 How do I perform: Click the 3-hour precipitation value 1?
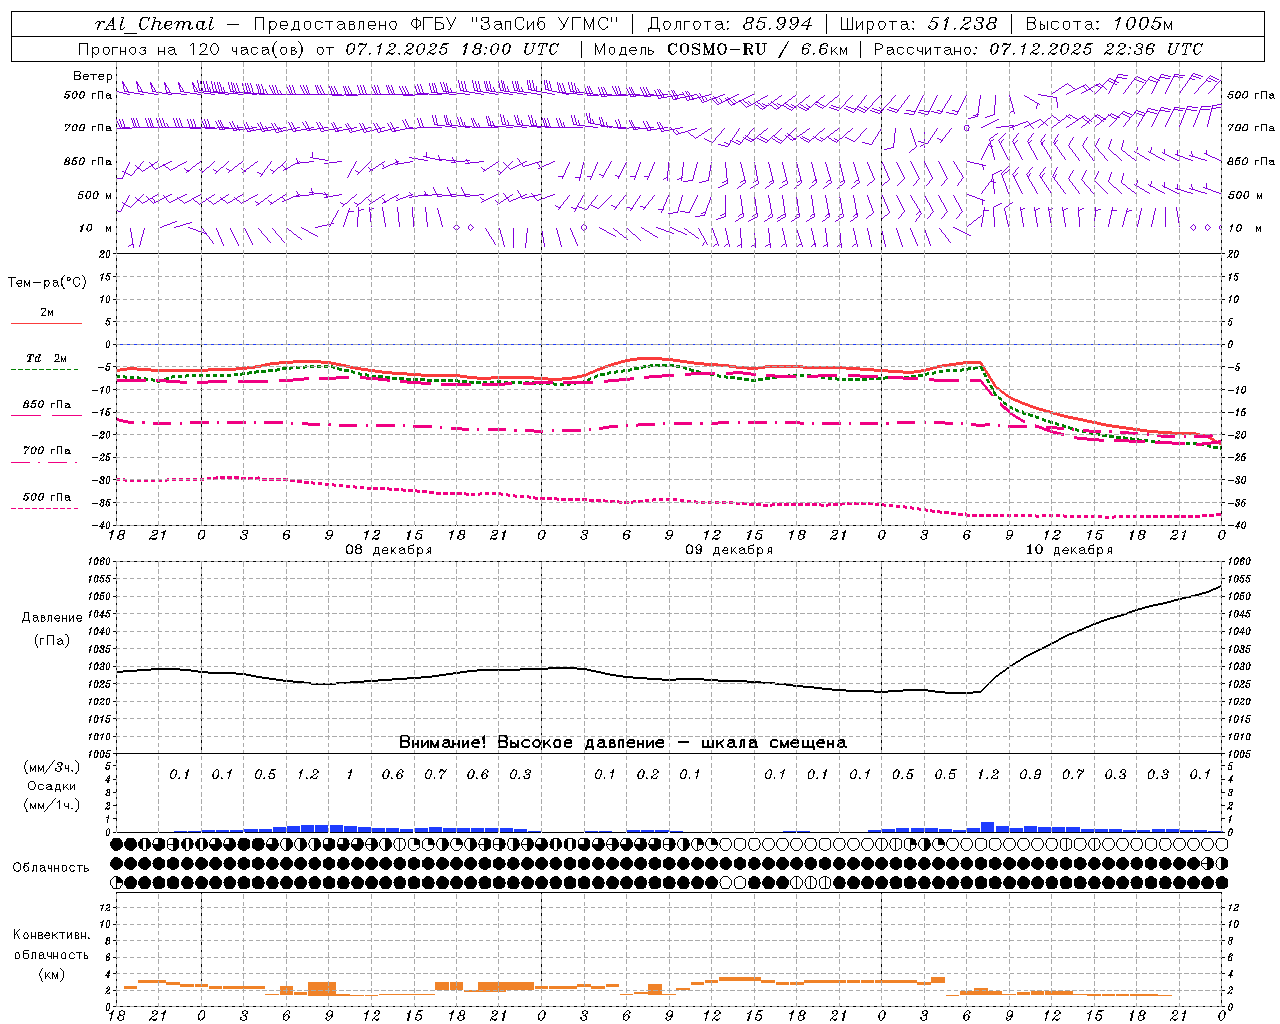(x=350, y=774)
